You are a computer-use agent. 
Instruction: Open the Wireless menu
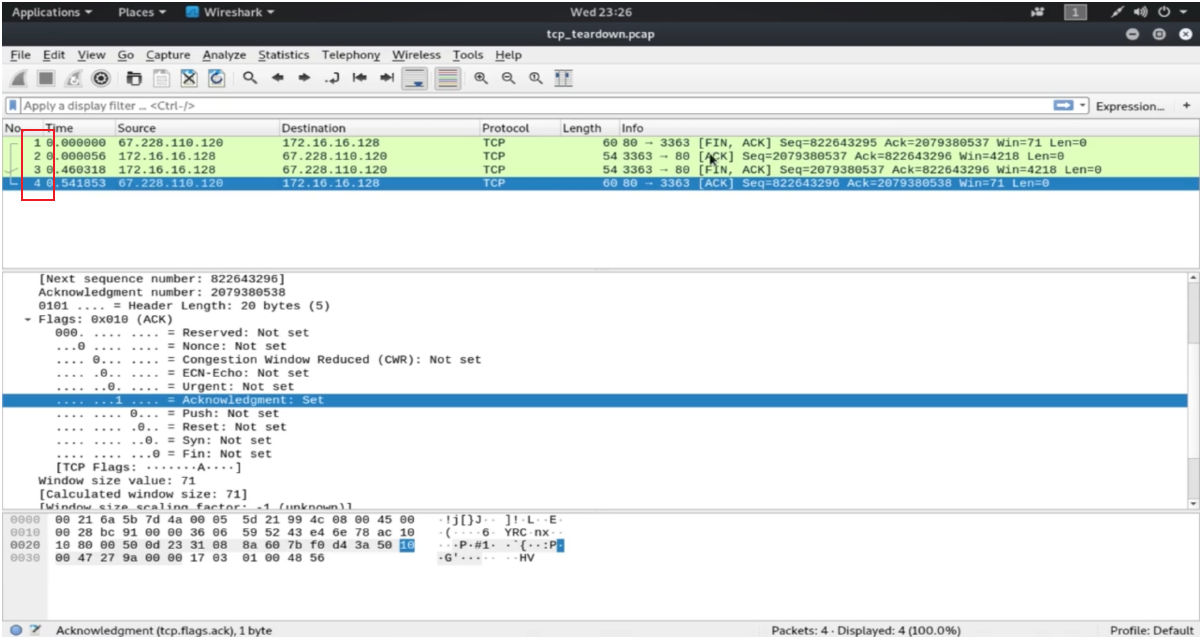coord(416,55)
